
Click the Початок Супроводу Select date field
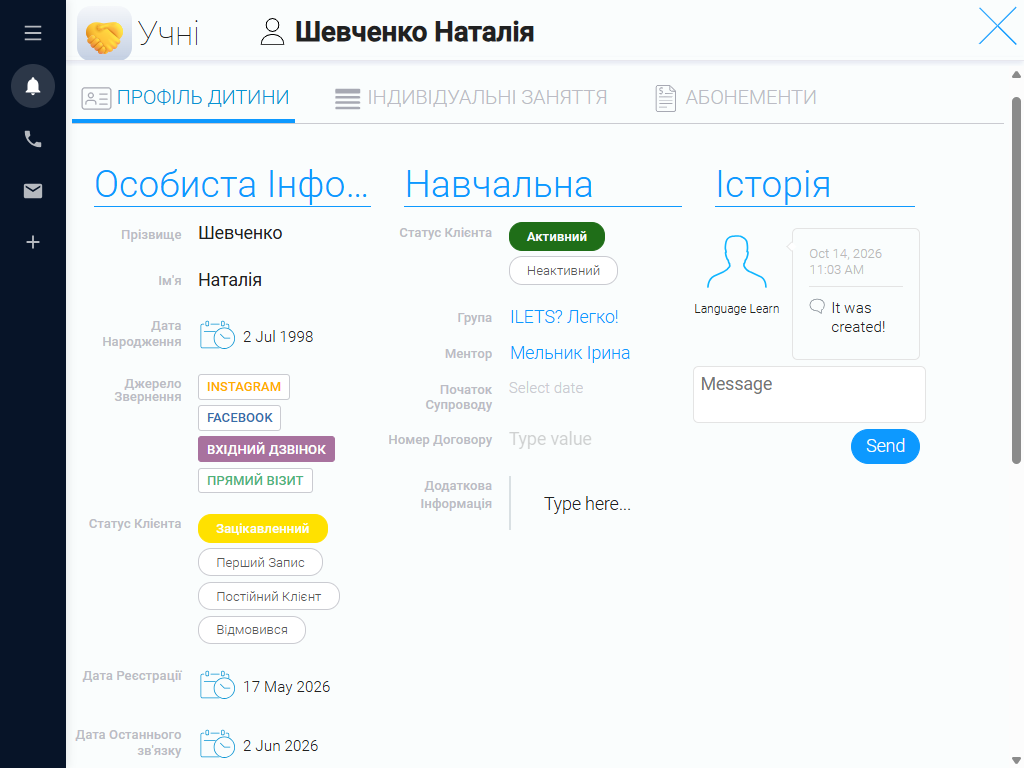coord(546,388)
